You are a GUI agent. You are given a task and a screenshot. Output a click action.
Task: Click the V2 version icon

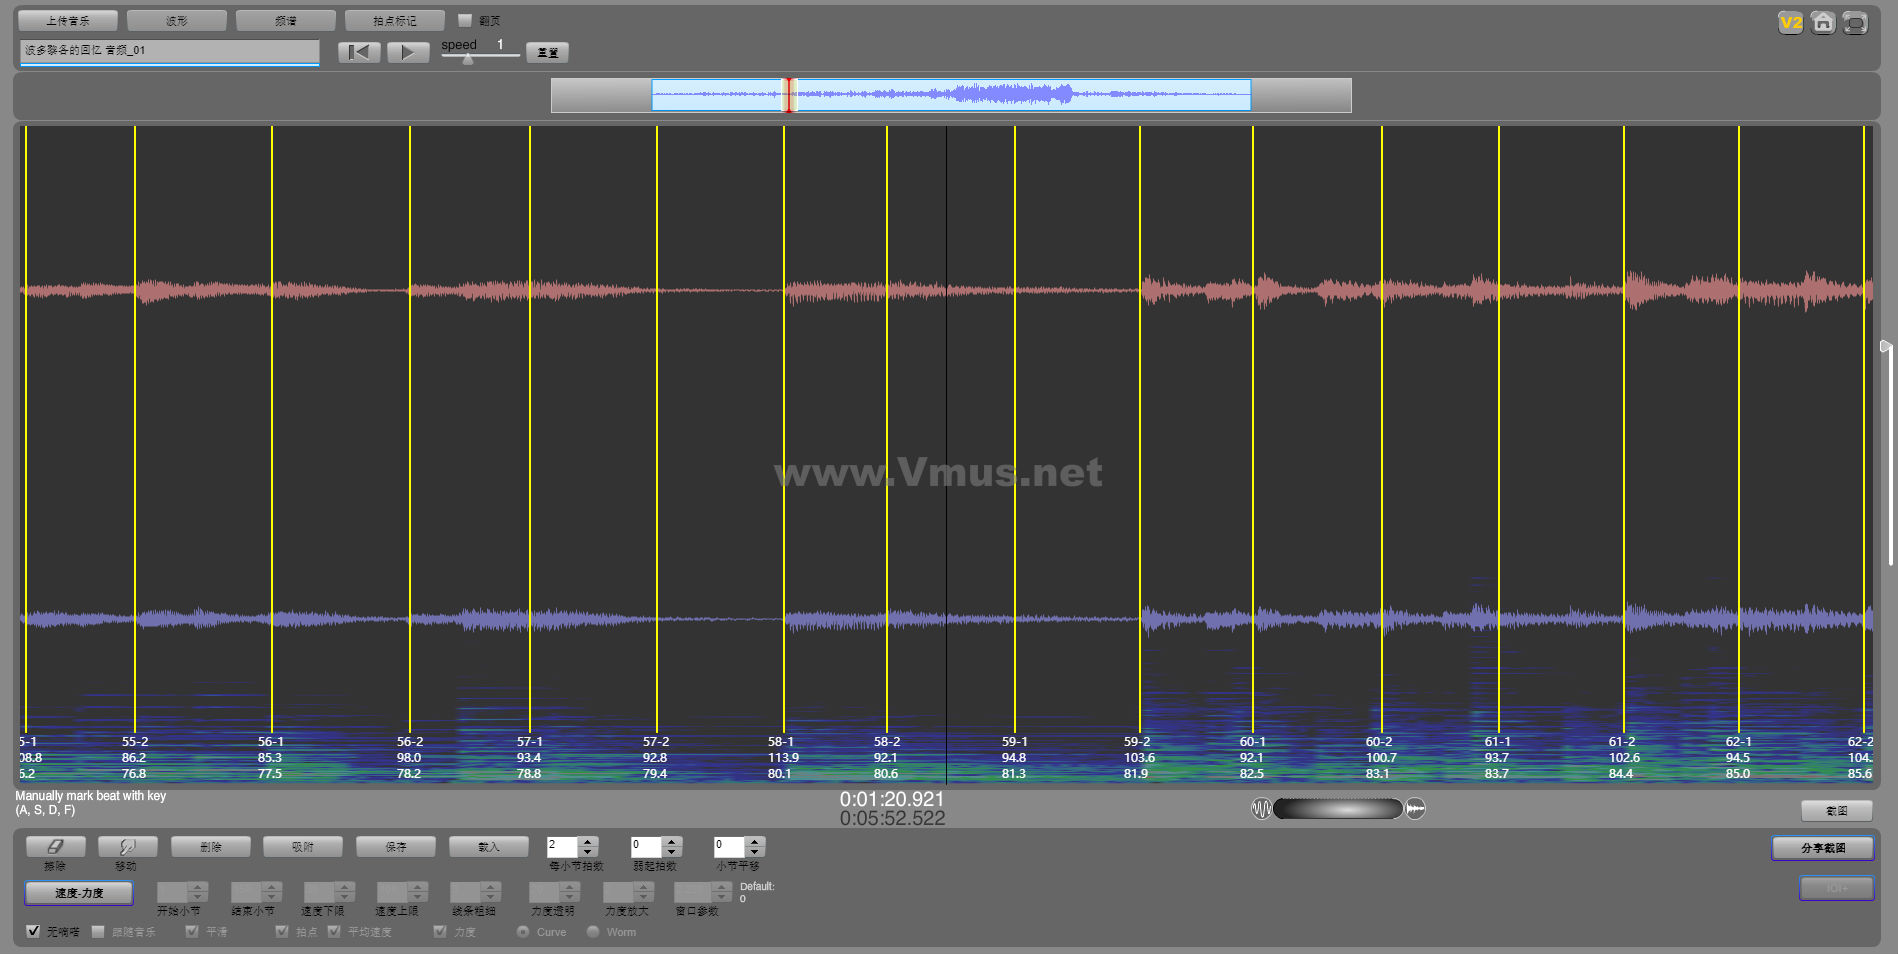click(1790, 23)
